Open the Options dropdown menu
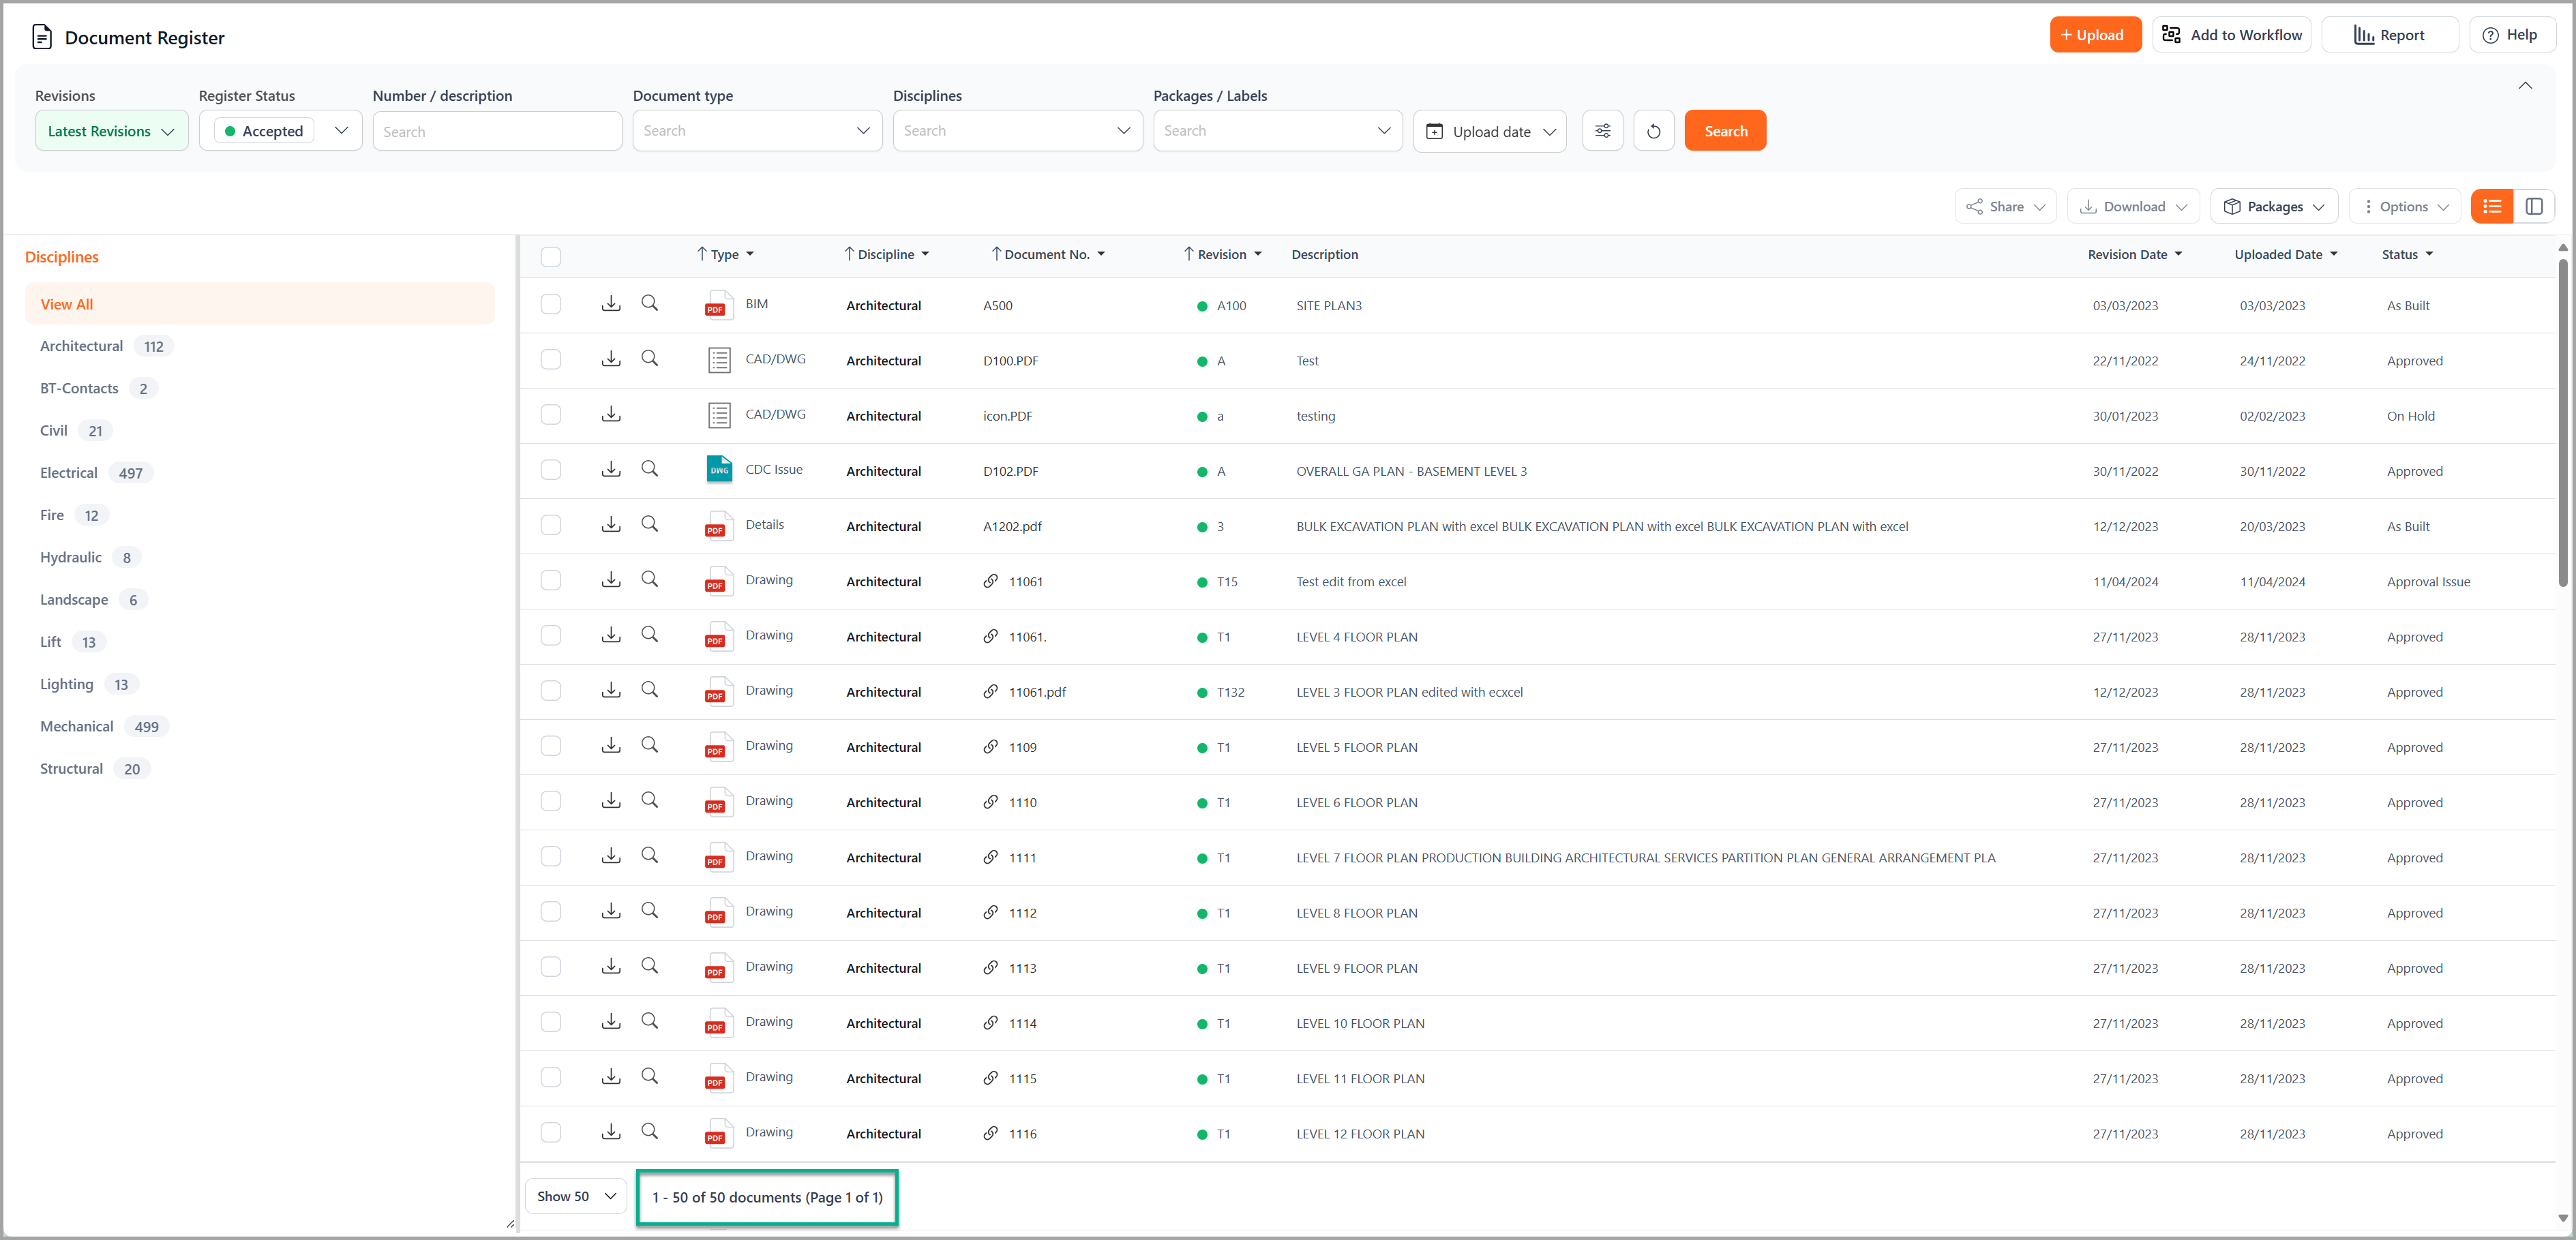The width and height of the screenshot is (2576, 1240). tap(2404, 206)
